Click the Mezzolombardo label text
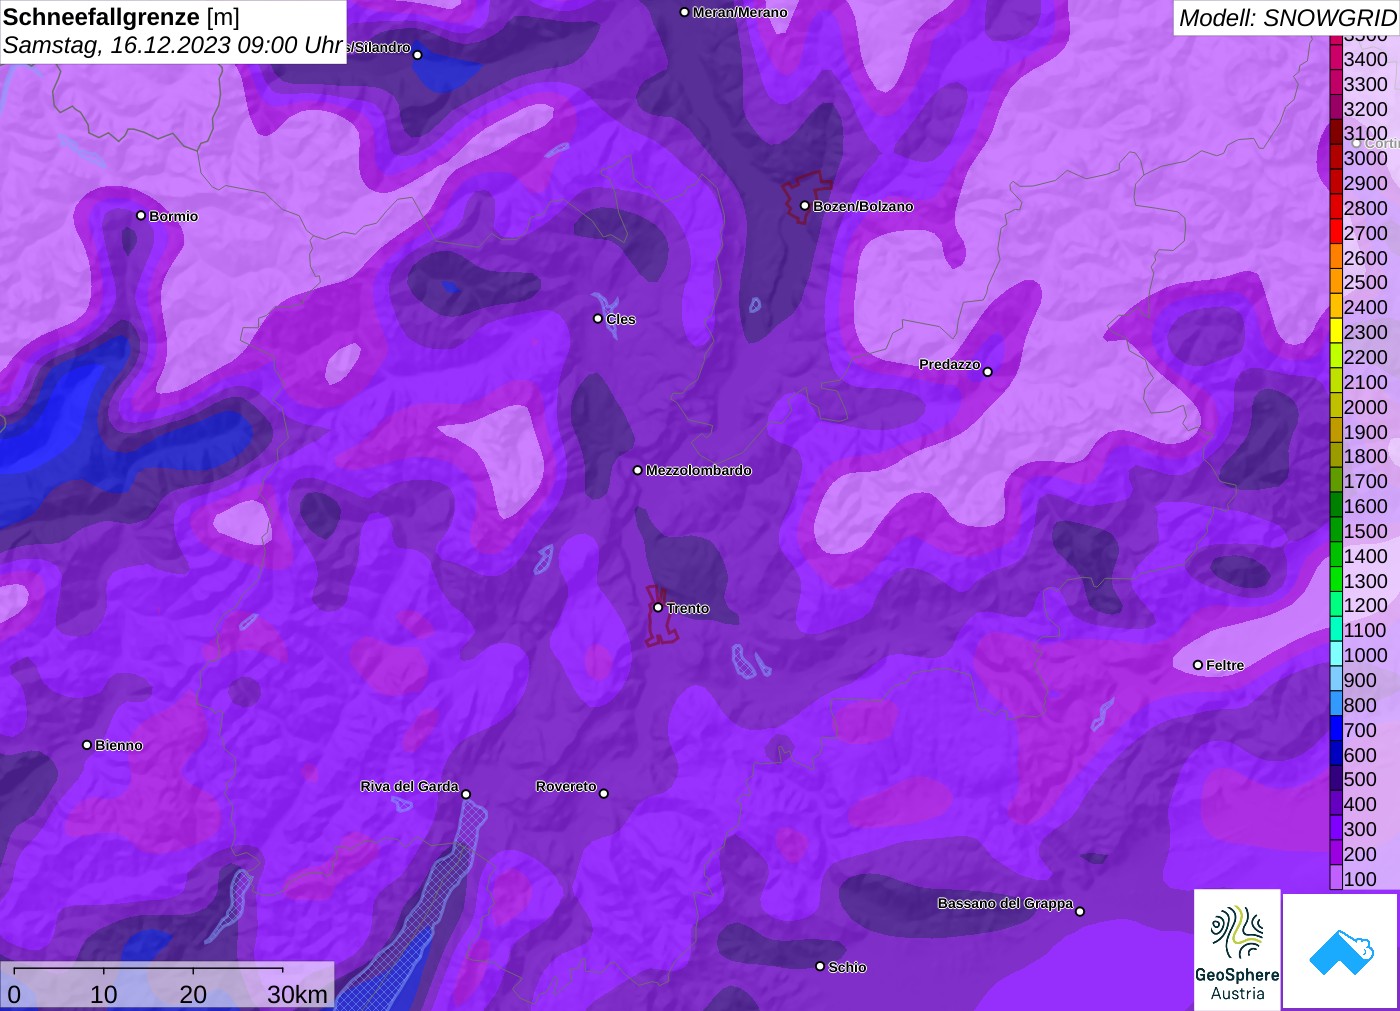Screen dimensions: 1400x1011 pos(699,470)
